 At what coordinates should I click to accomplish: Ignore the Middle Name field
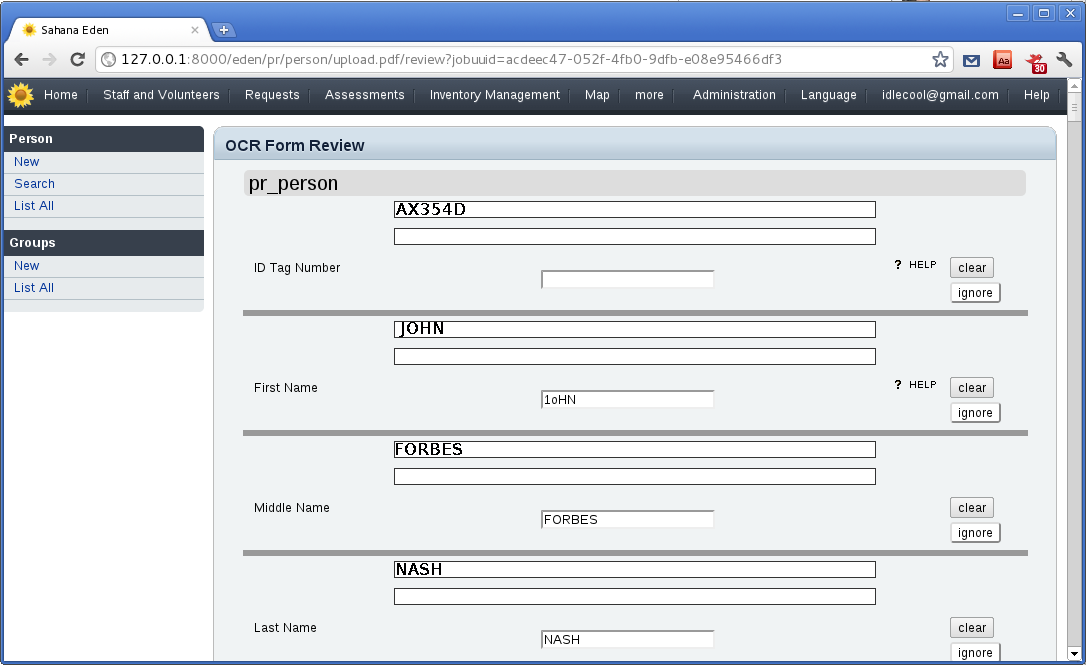tap(975, 533)
